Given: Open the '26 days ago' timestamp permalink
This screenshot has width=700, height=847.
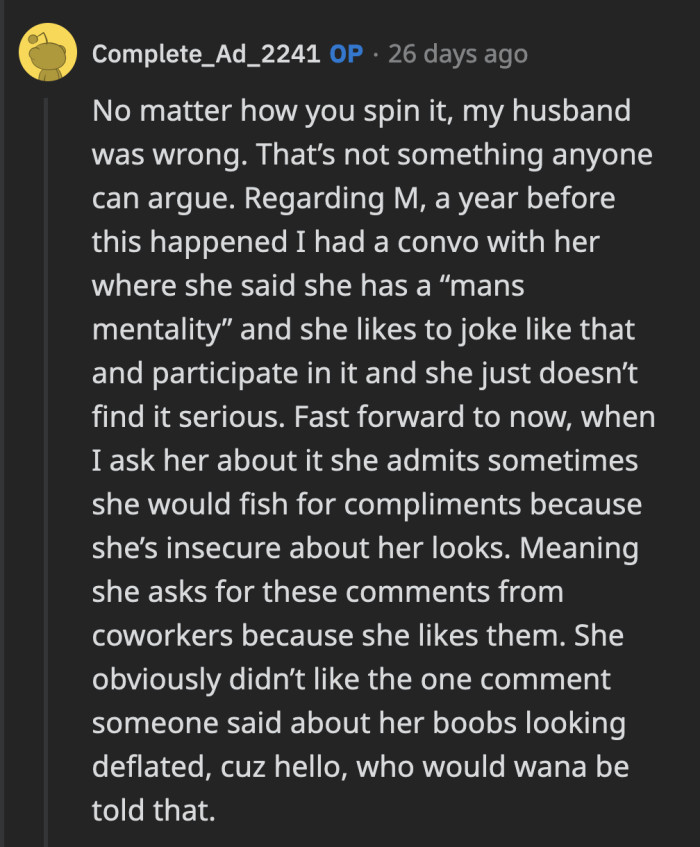Looking at the screenshot, I should point(458,53).
